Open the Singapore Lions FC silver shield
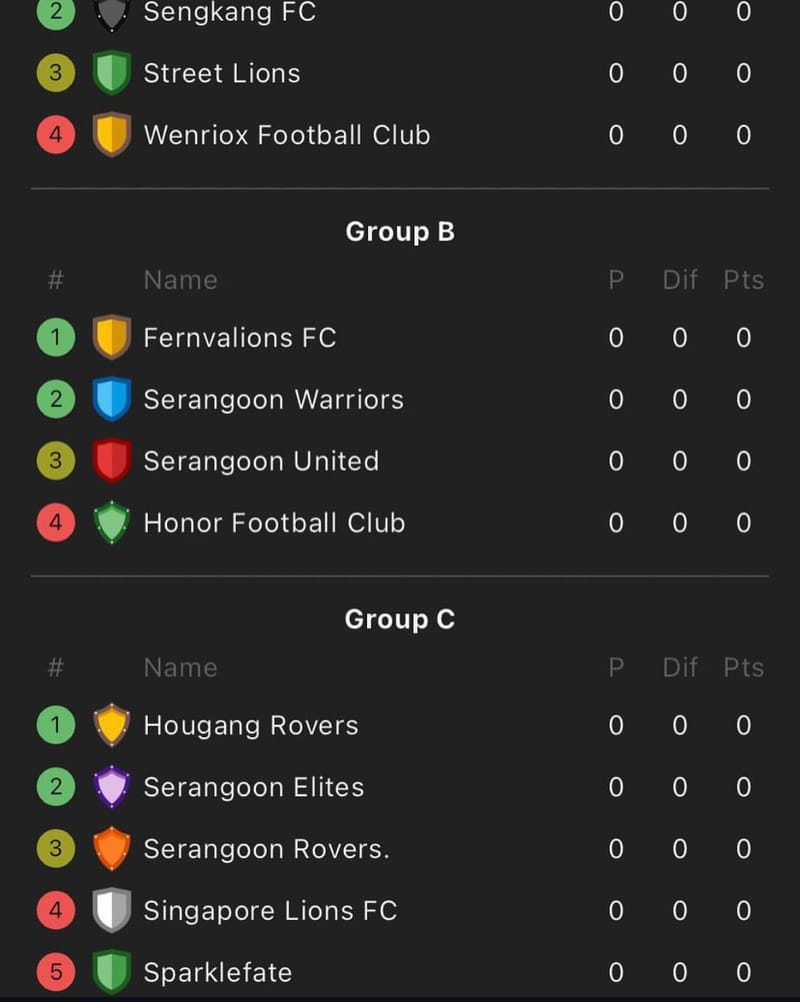This screenshot has width=800, height=1002. click(x=112, y=911)
